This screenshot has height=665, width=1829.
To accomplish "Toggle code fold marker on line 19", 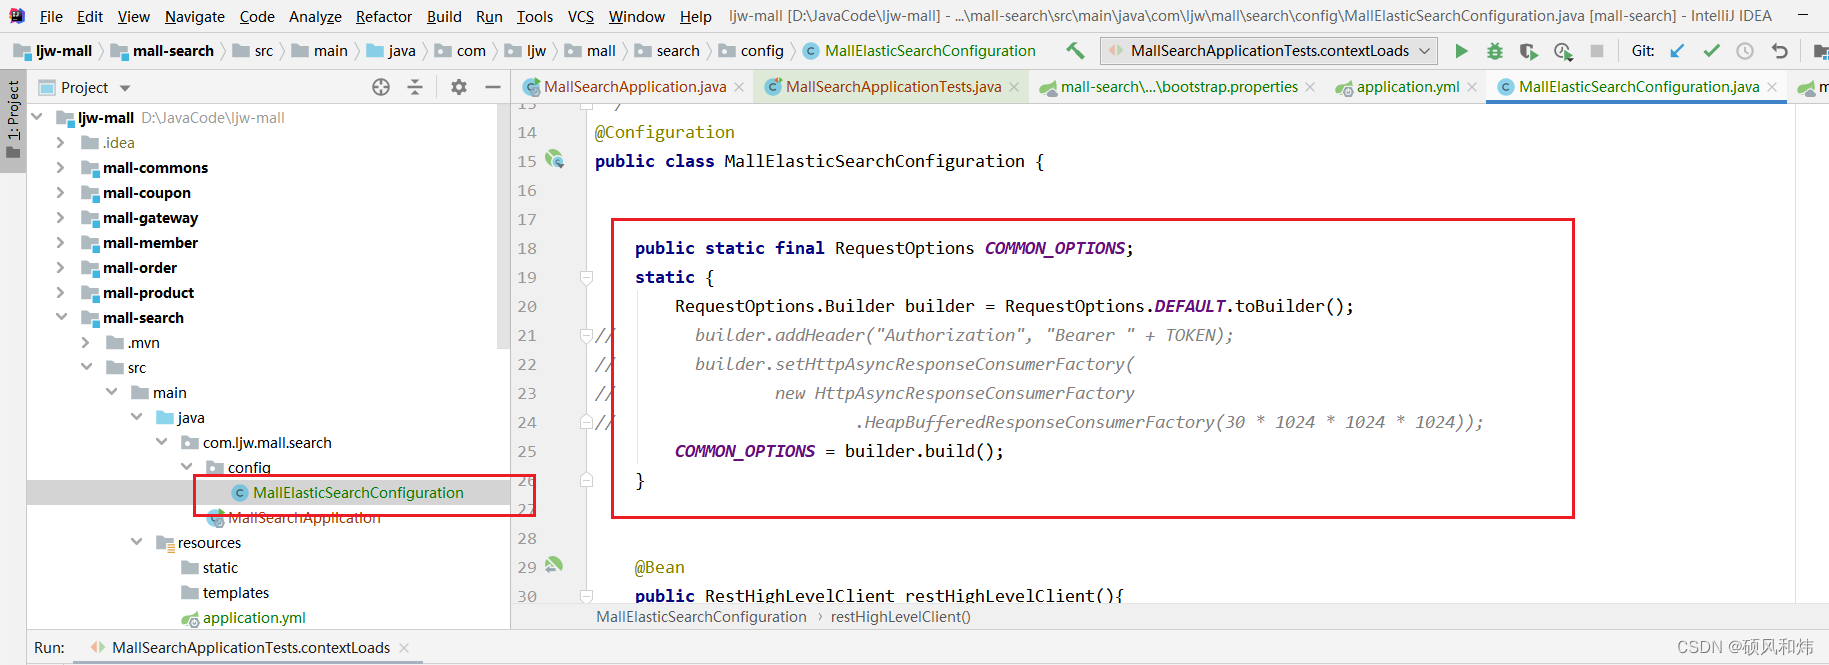I will [x=587, y=277].
